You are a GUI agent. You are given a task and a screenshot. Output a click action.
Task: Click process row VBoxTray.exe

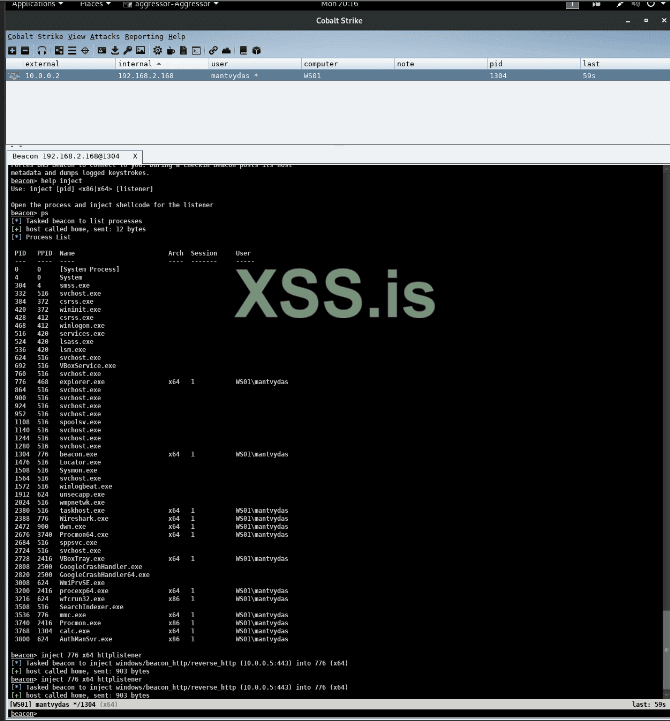(151, 559)
